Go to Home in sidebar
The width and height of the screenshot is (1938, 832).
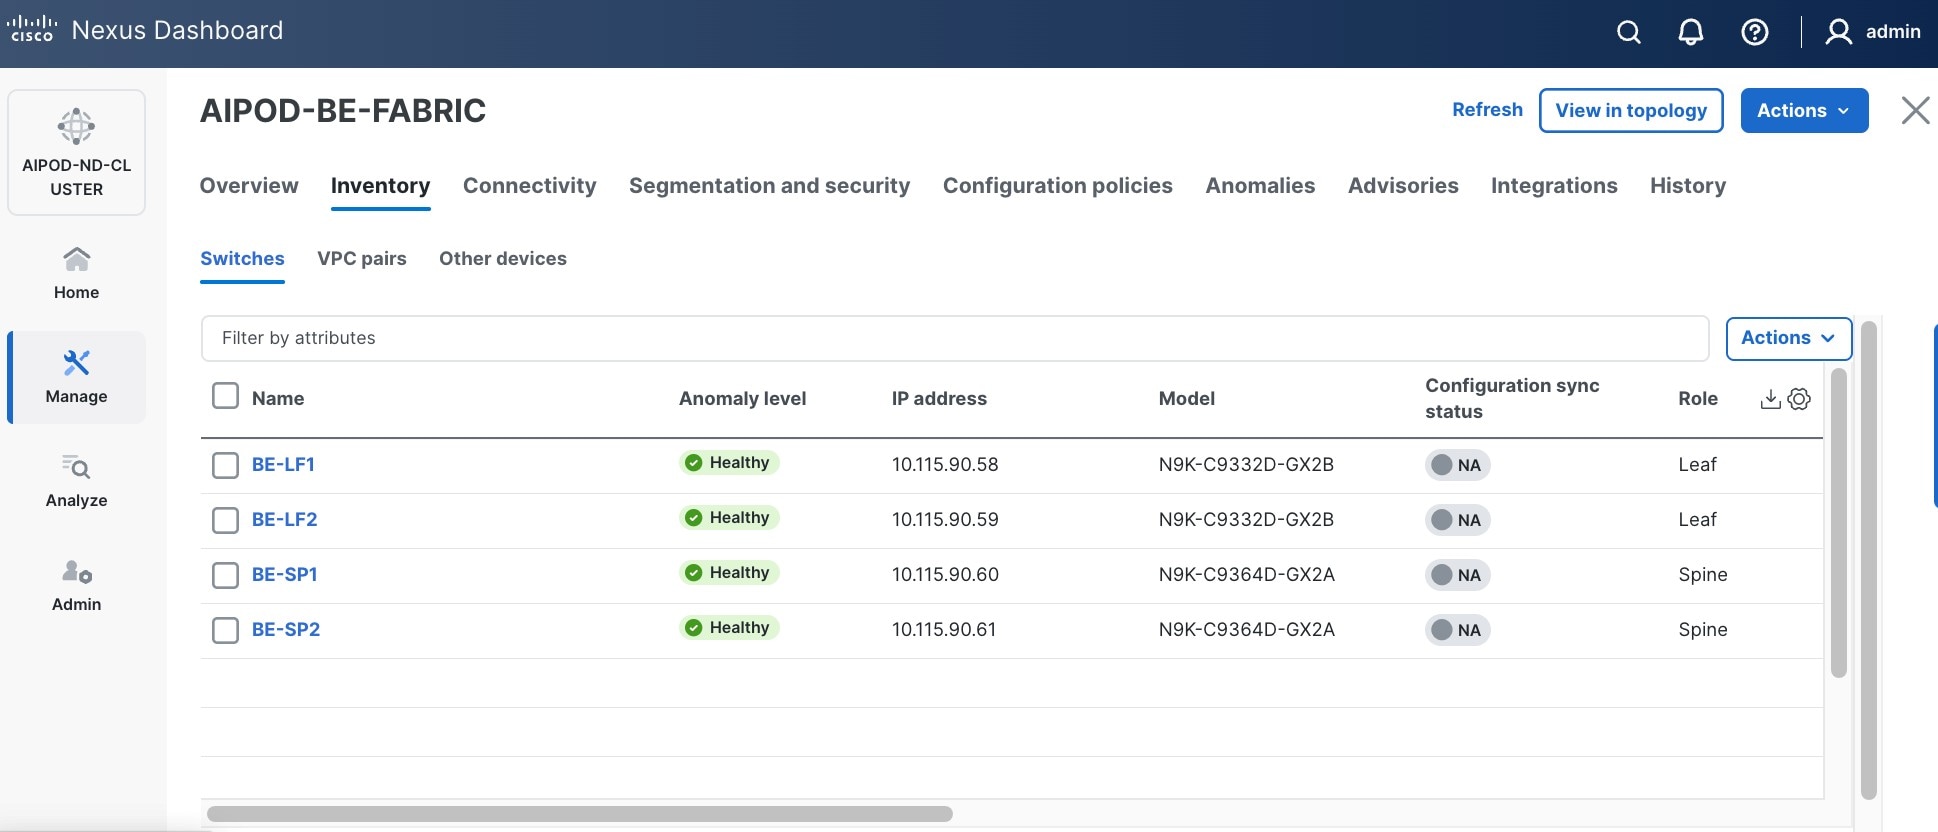[x=76, y=273]
